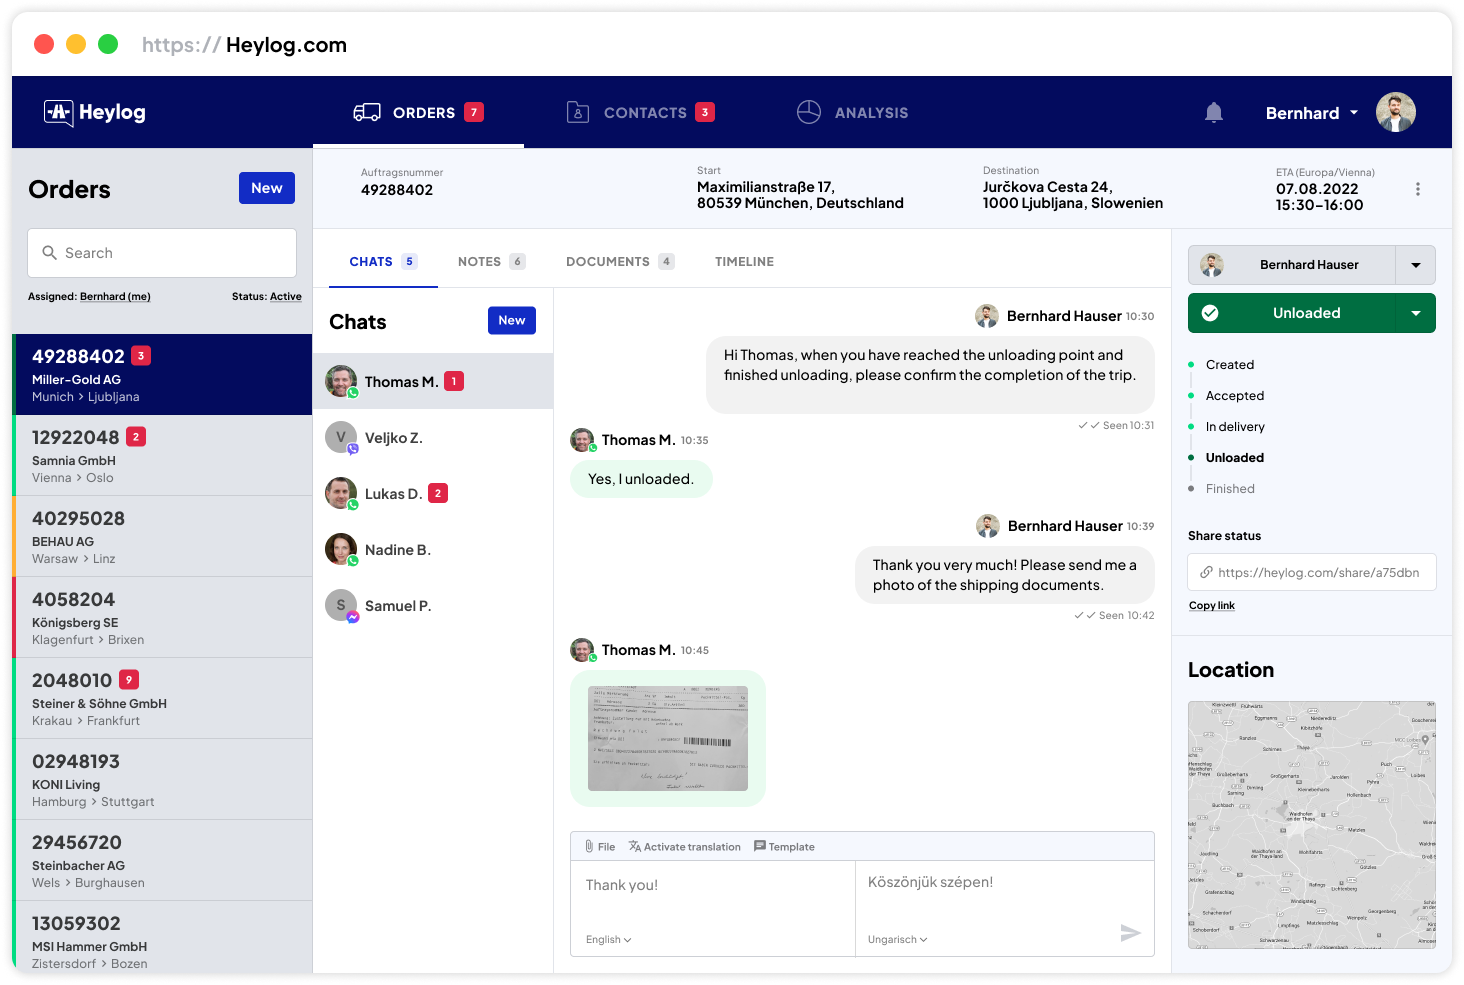Select the In delivery status step
The image size is (1464, 985).
(1234, 427)
